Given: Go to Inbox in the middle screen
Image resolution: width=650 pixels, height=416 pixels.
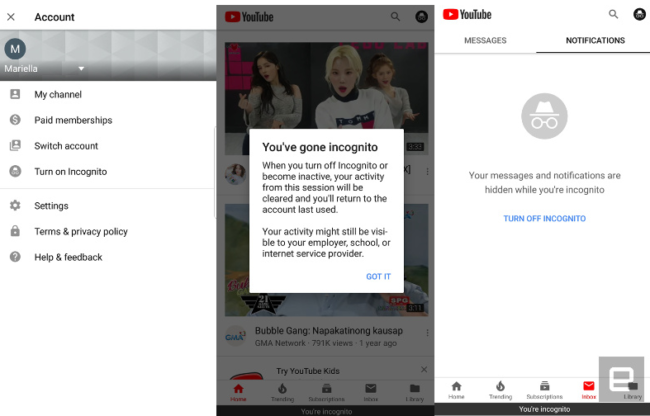Looking at the screenshot, I should click(x=371, y=392).
